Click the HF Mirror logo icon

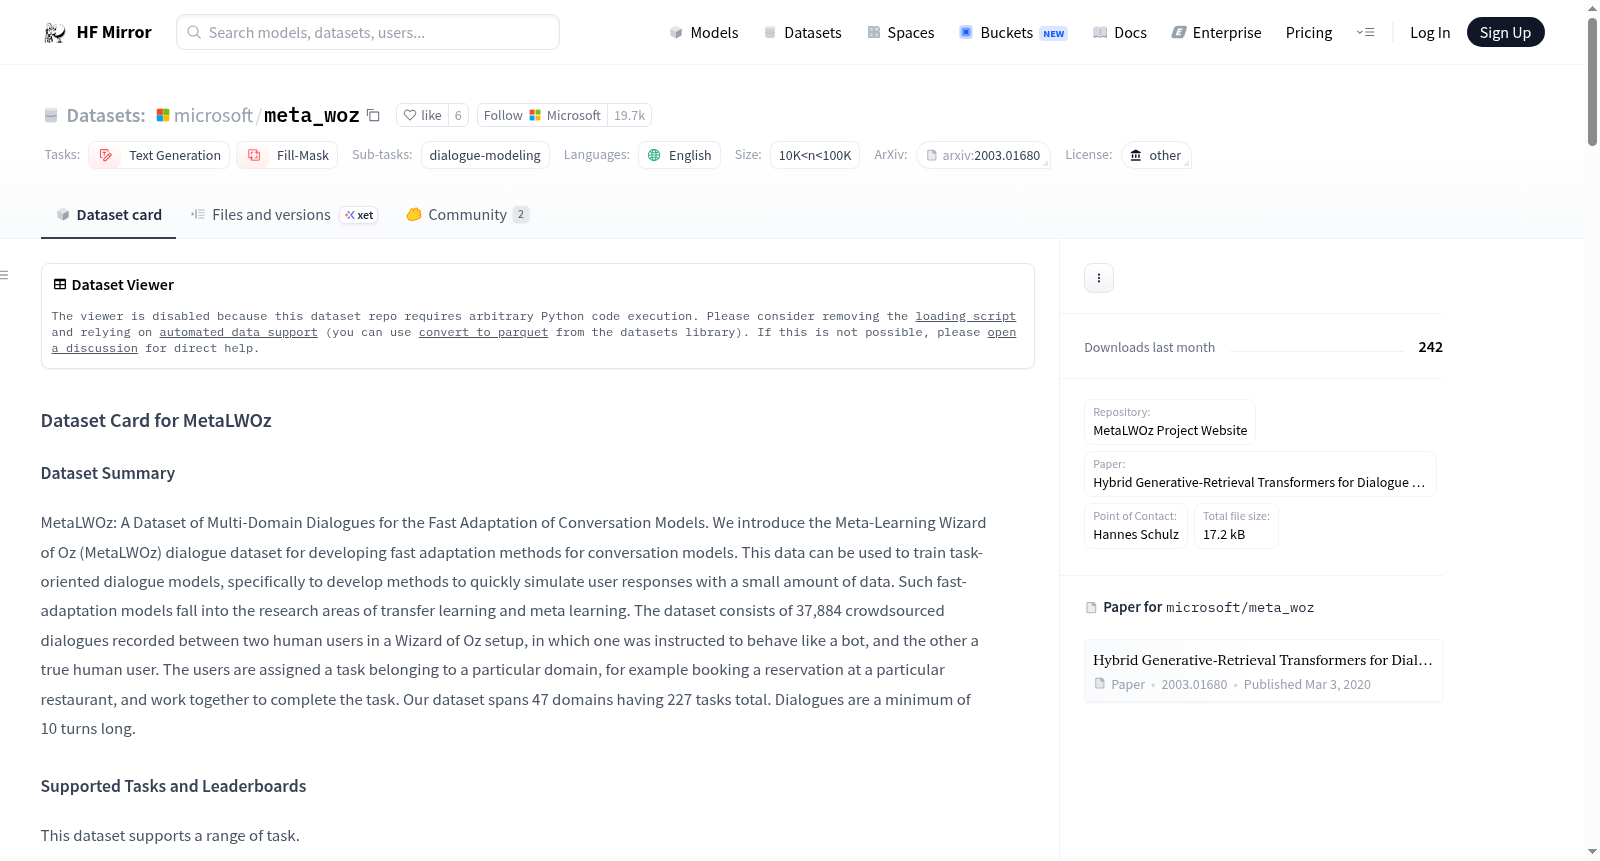click(x=54, y=33)
